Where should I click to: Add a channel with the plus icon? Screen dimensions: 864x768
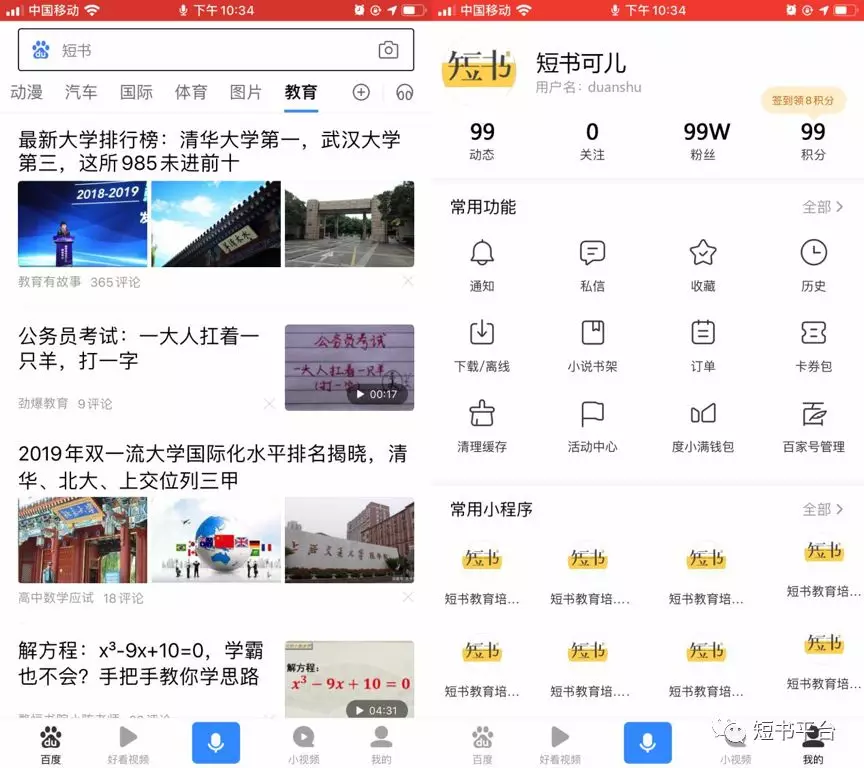coord(361,92)
